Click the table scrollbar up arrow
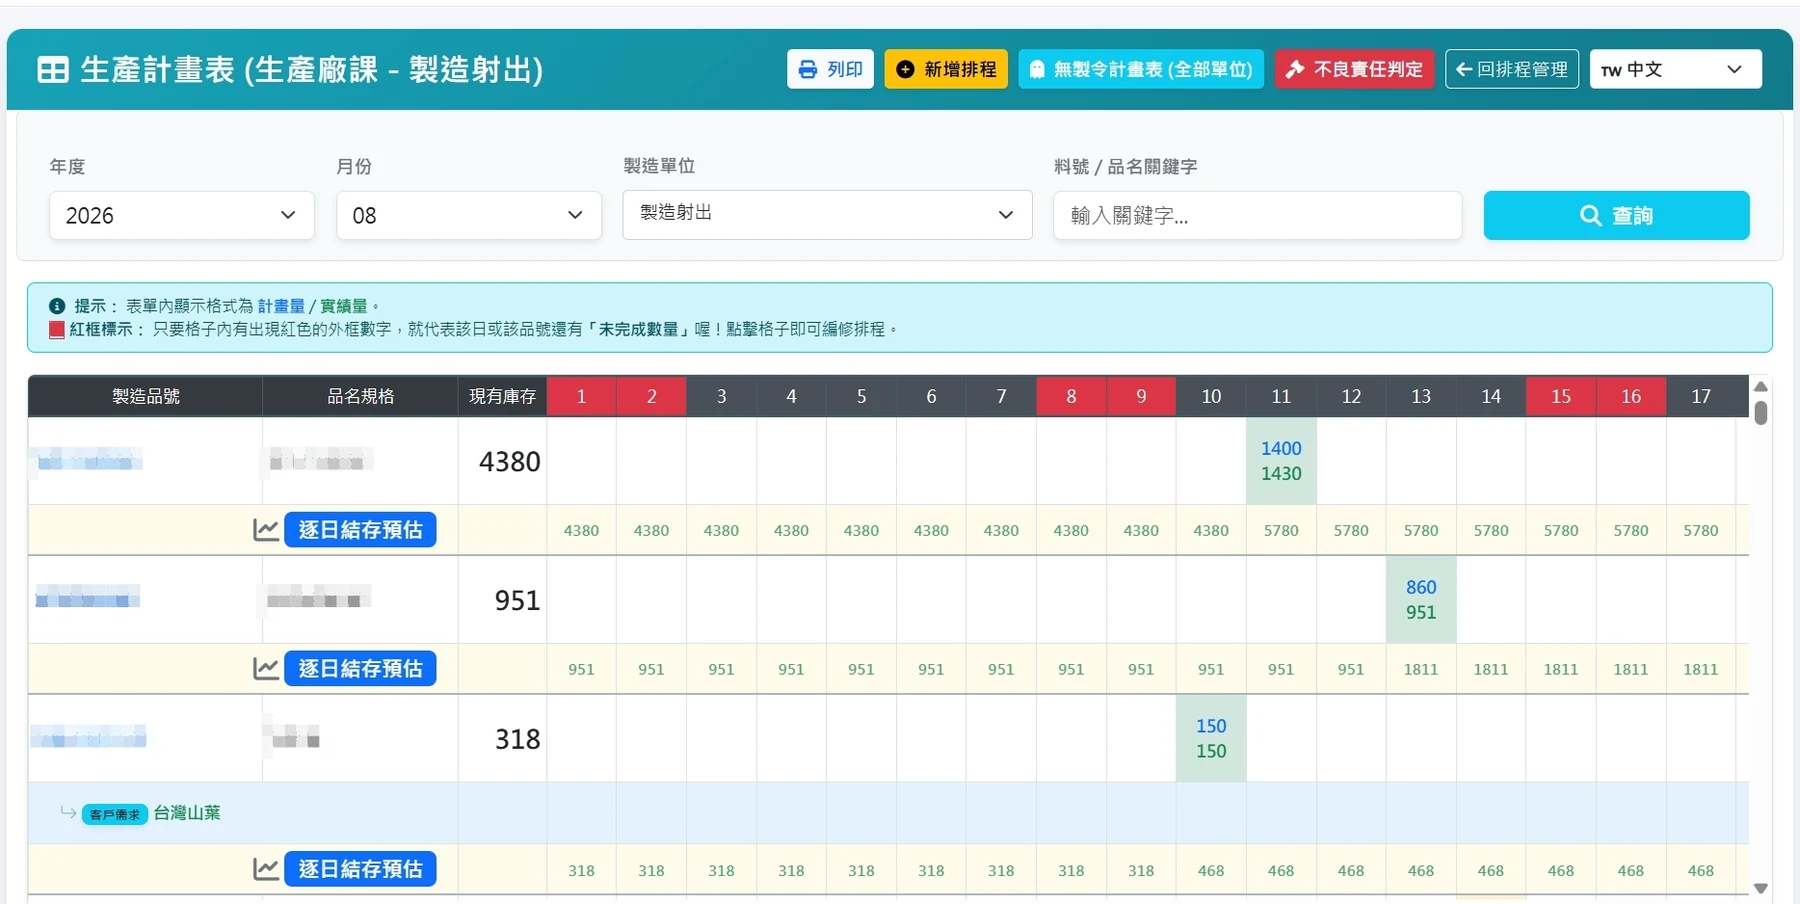The height and width of the screenshot is (904, 1800). coord(1761,386)
